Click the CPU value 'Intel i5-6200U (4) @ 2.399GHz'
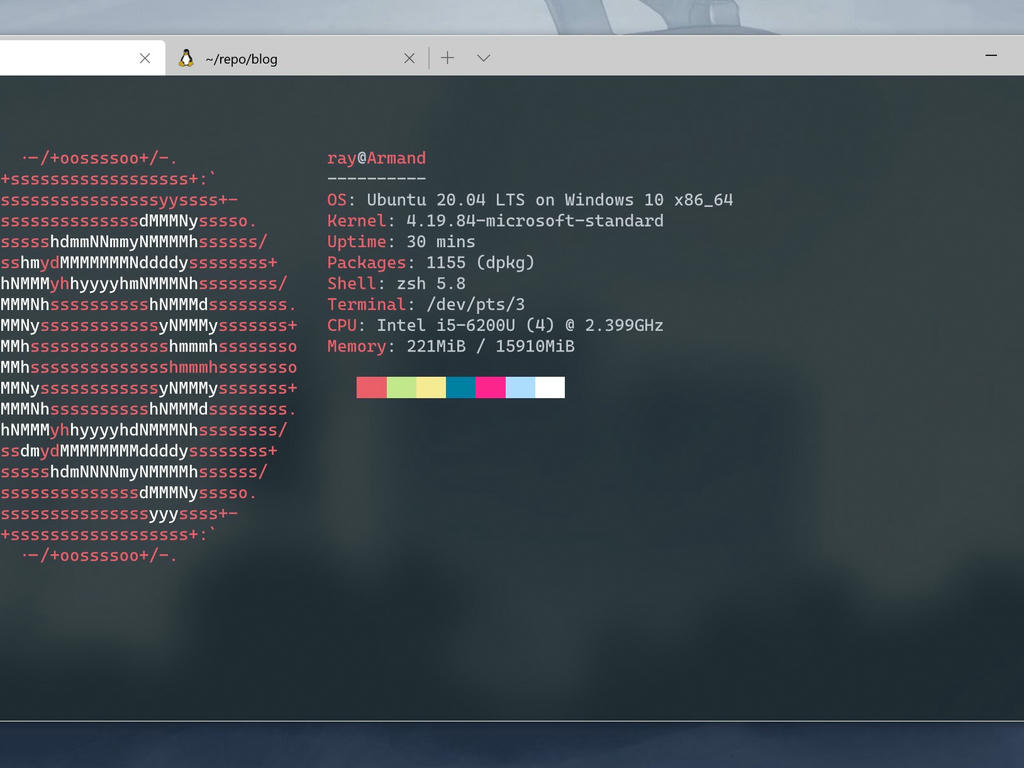Image resolution: width=1024 pixels, height=768 pixels. coord(520,325)
